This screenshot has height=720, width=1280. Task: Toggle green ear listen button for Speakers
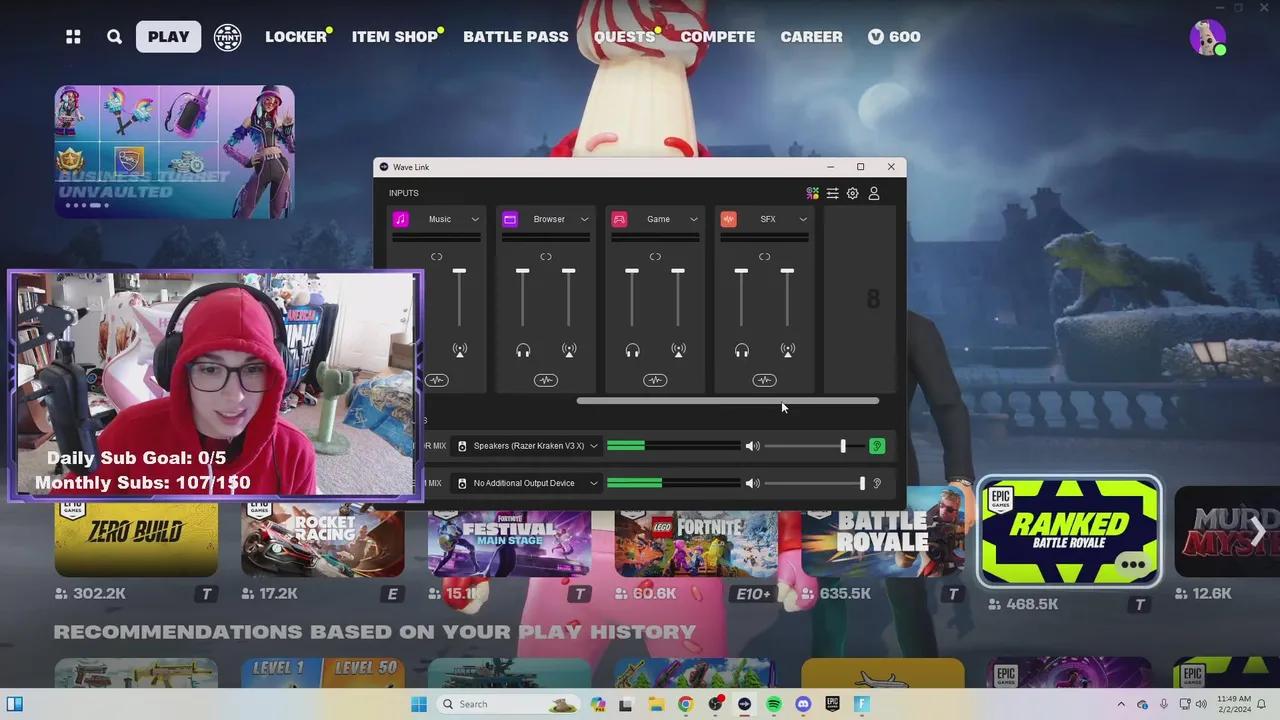pyautogui.click(x=877, y=446)
